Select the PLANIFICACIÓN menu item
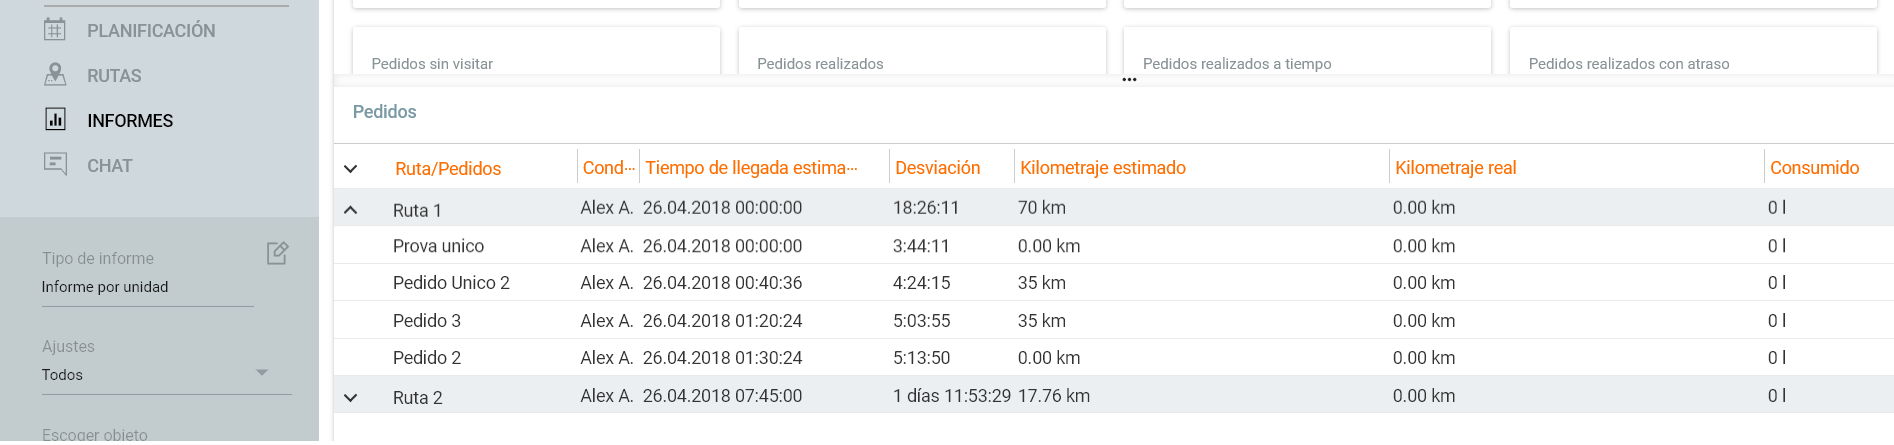 click(x=151, y=31)
